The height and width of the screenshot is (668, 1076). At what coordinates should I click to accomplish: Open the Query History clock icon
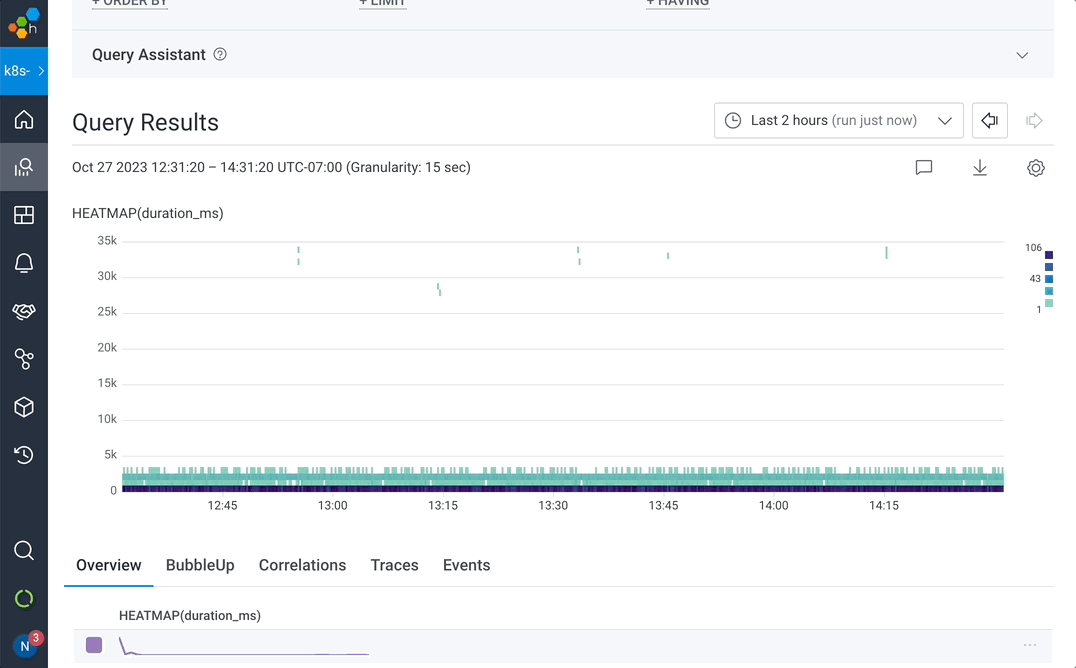[24, 455]
